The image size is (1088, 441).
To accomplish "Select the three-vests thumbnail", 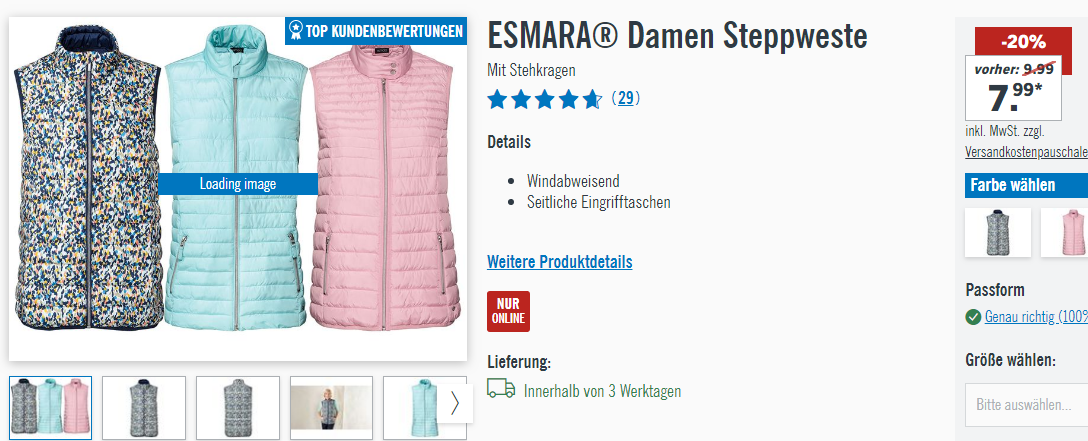I will tap(51, 408).
